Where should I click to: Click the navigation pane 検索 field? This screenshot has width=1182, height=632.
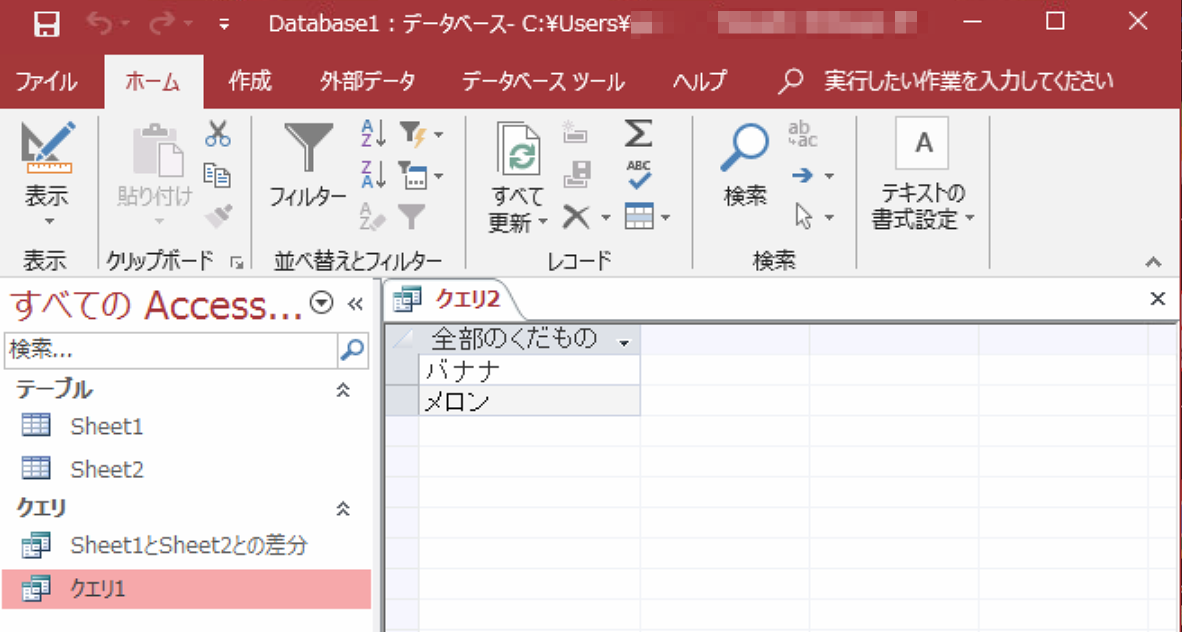(171, 349)
